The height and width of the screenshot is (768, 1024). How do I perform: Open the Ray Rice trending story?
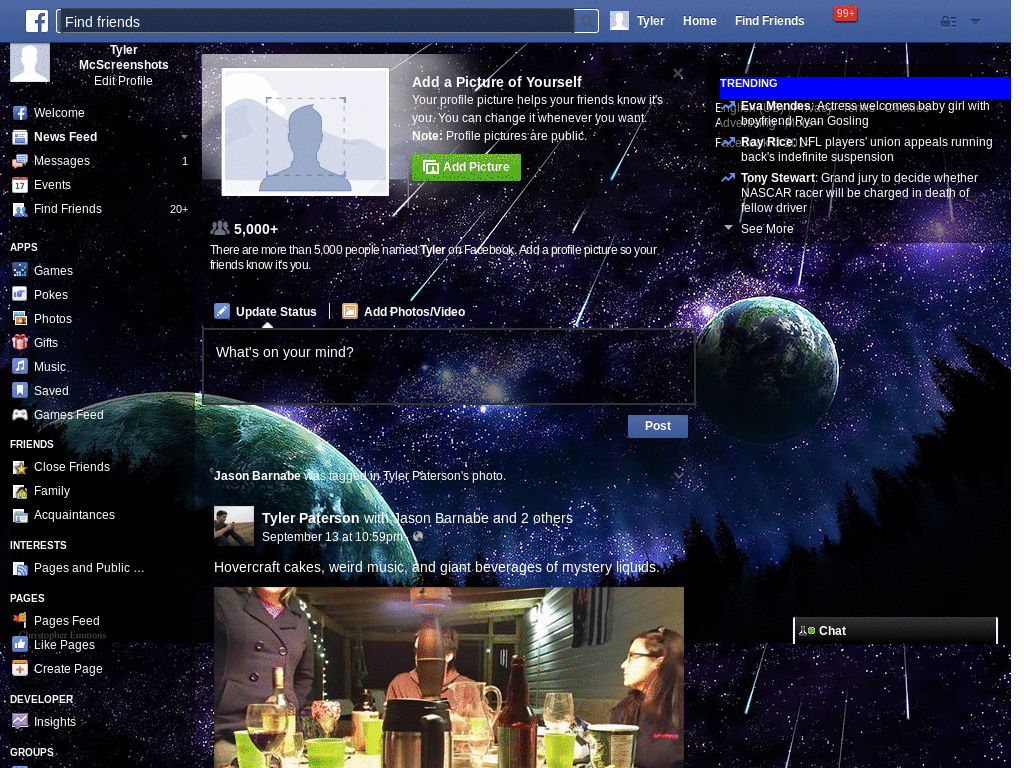pos(866,149)
